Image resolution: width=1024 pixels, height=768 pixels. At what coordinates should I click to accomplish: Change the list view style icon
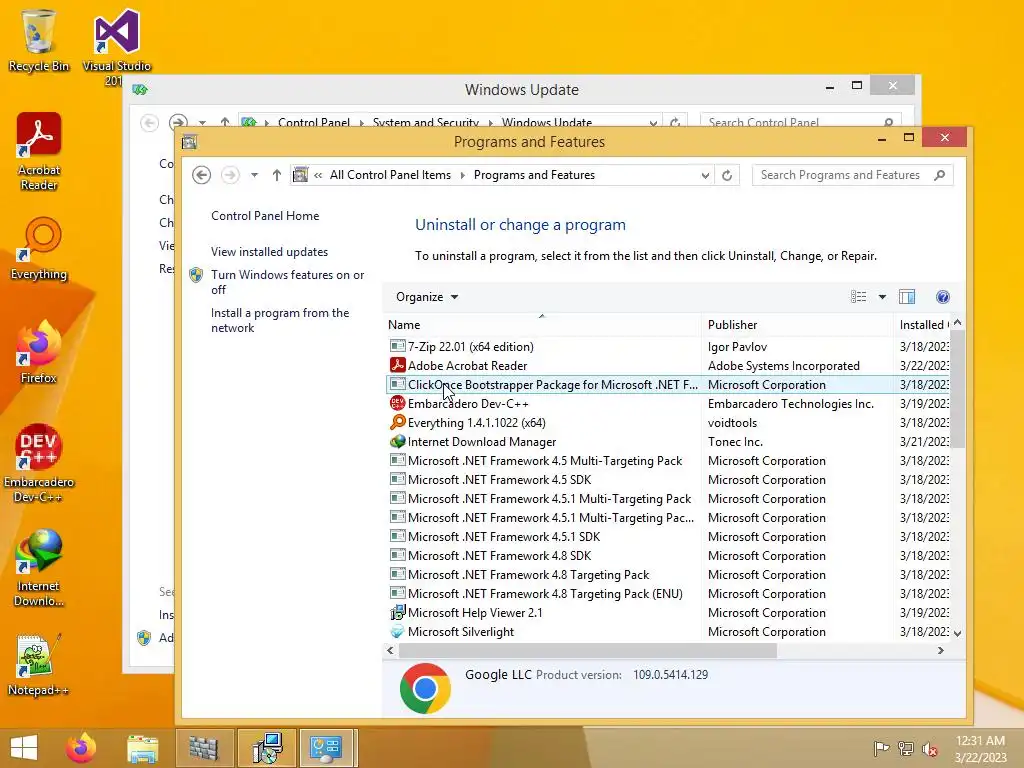[859, 297]
